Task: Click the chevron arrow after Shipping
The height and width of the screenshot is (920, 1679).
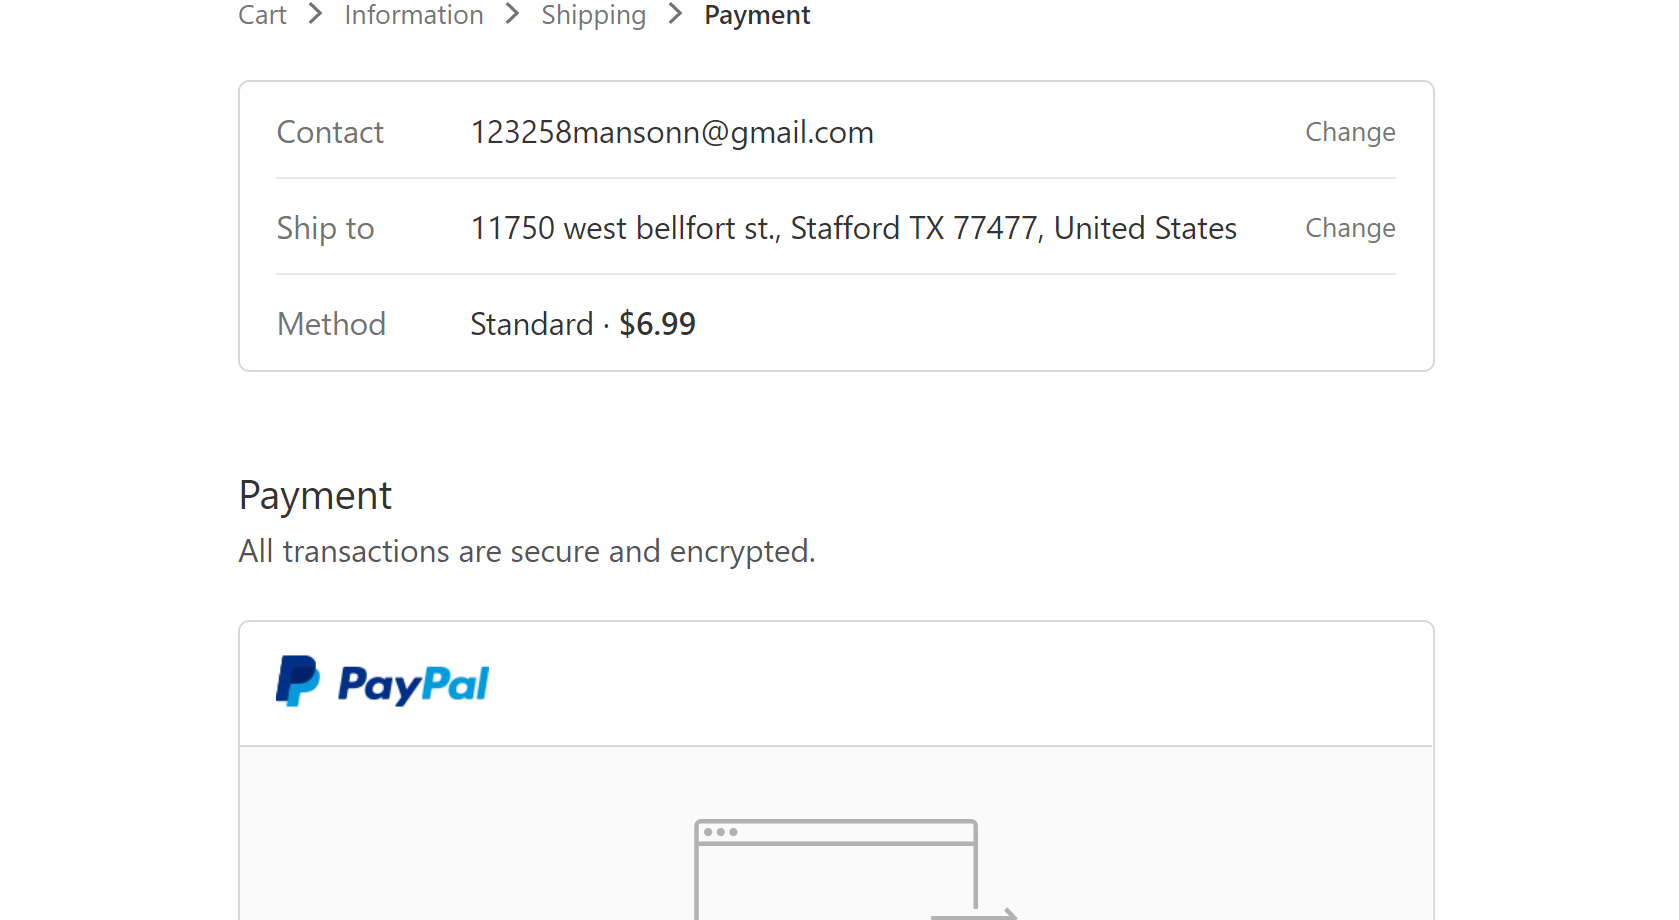Action: pos(675,14)
